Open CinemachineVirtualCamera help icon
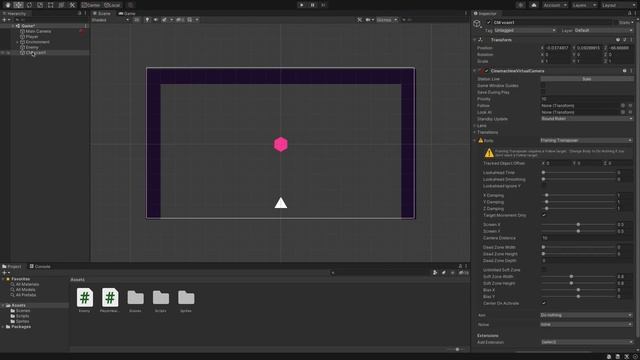 624,71
